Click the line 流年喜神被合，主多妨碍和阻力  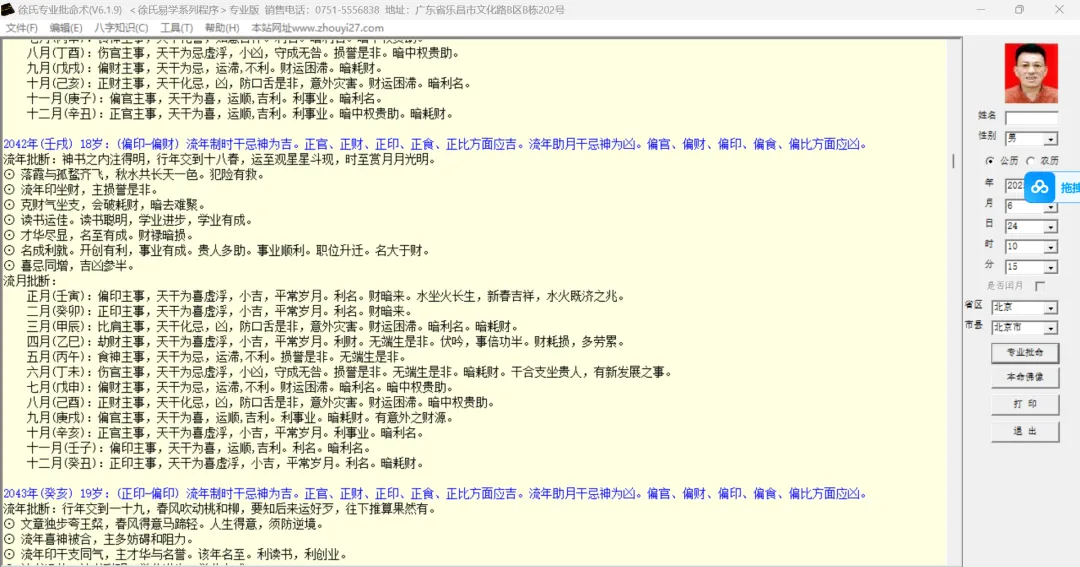(x=99, y=539)
